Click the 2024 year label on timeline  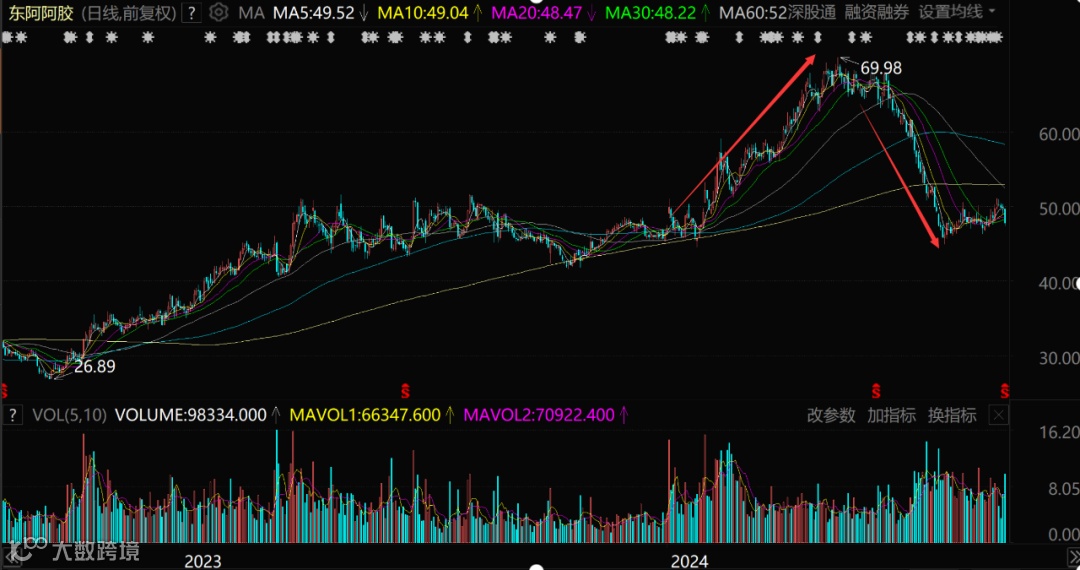tap(689, 561)
